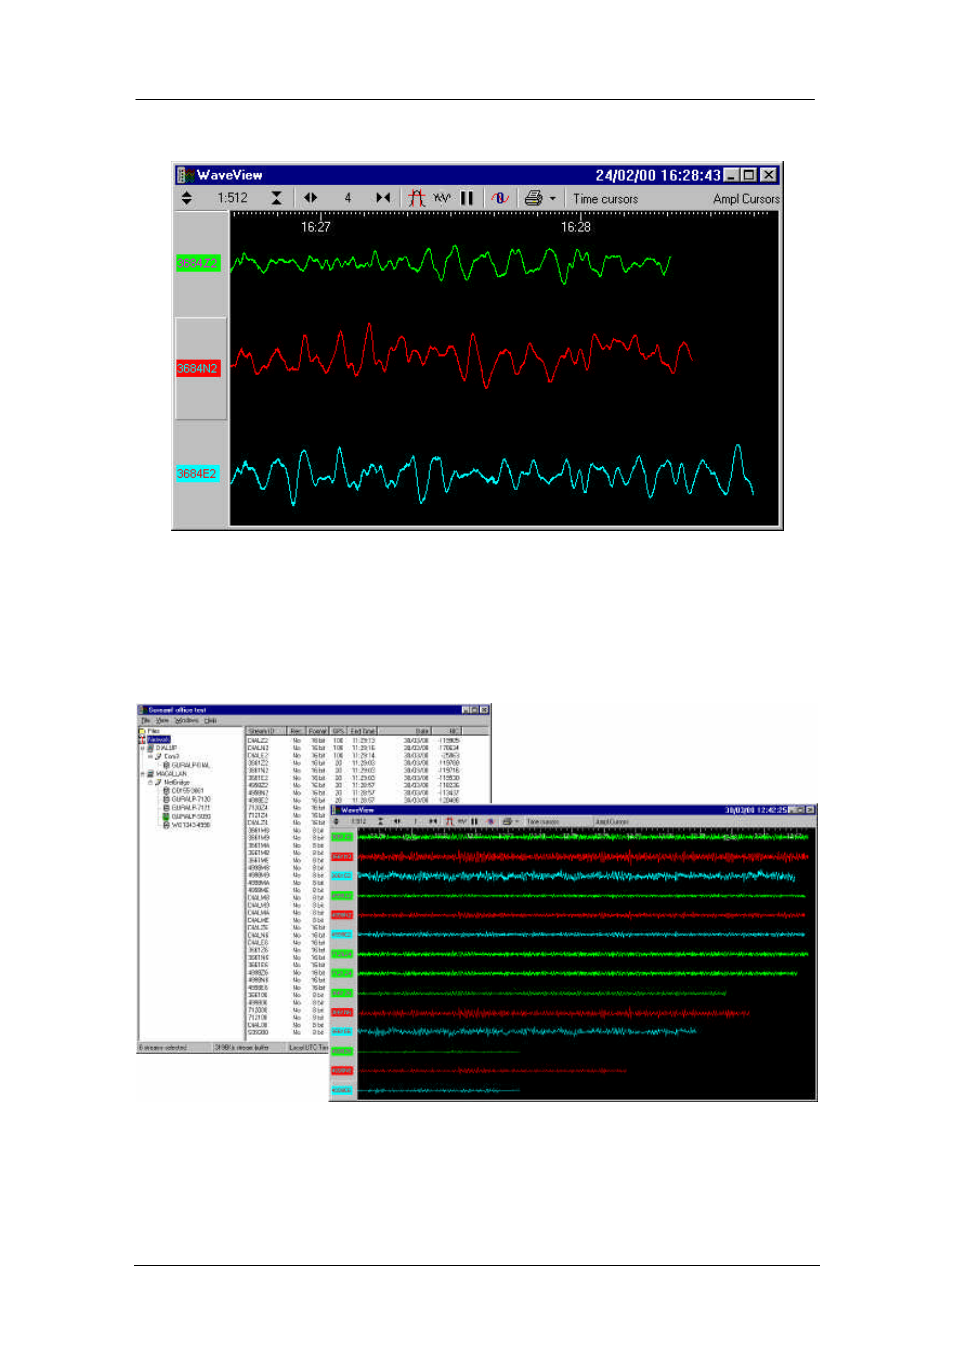The image size is (954, 1351).
Task: Select the Files node in the tree
Action: (154, 731)
